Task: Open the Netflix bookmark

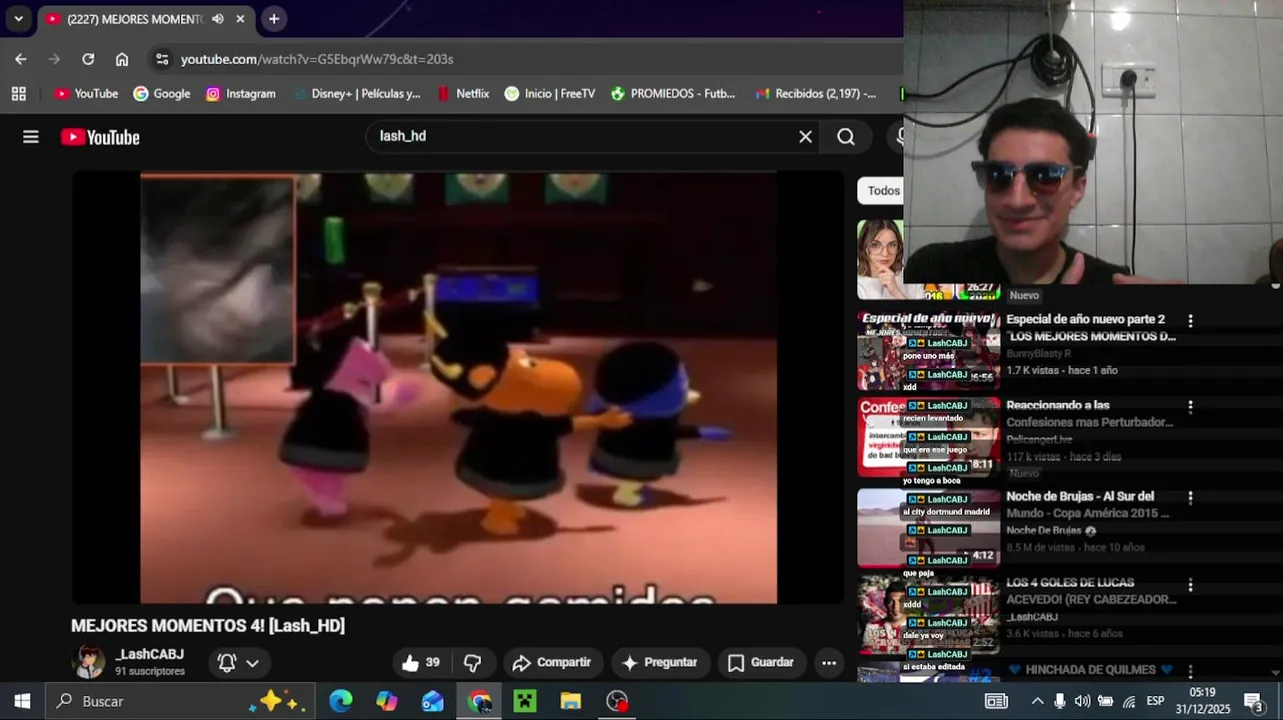Action: click(x=463, y=93)
